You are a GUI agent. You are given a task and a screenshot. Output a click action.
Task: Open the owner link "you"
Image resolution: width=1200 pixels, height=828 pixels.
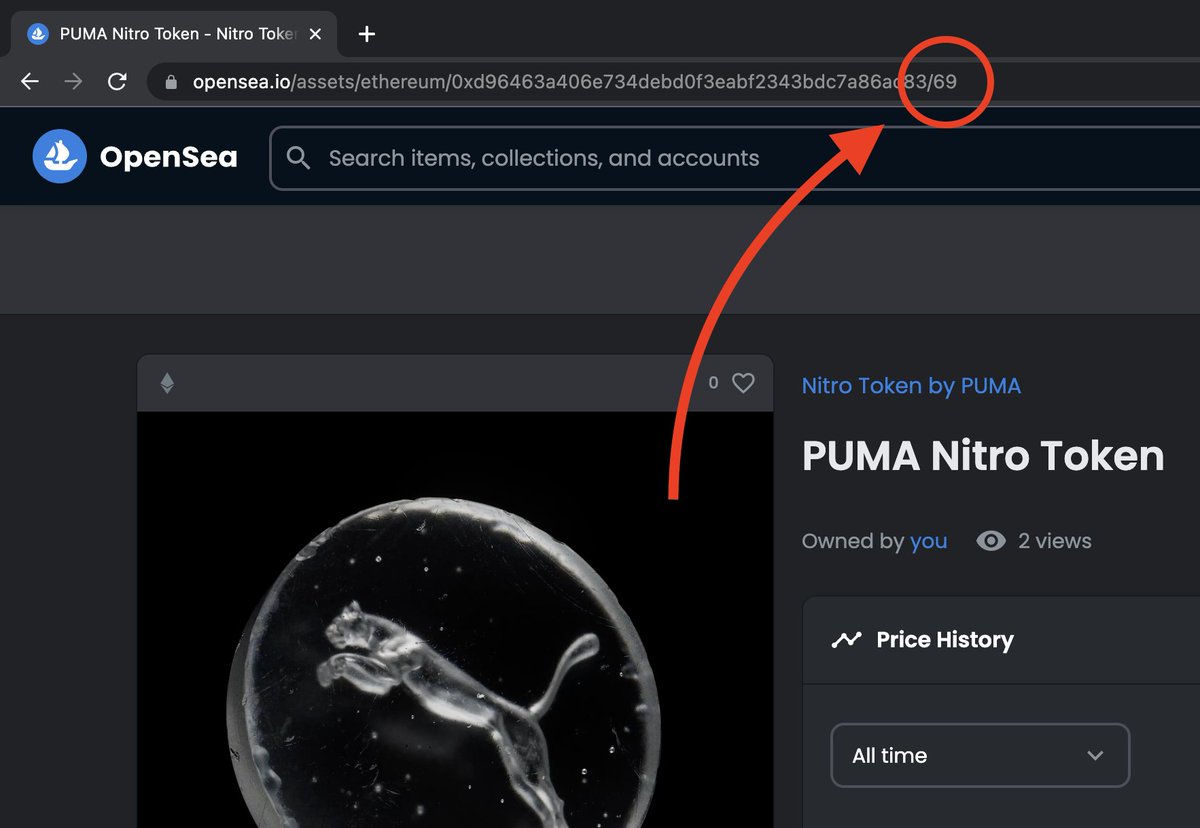[928, 541]
